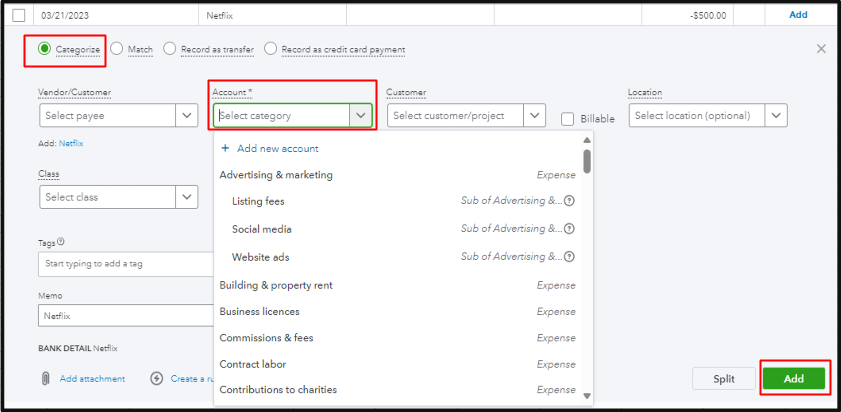841x412 pixels.
Task: Open the Select payee dropdown
Action: click(187, 116)
